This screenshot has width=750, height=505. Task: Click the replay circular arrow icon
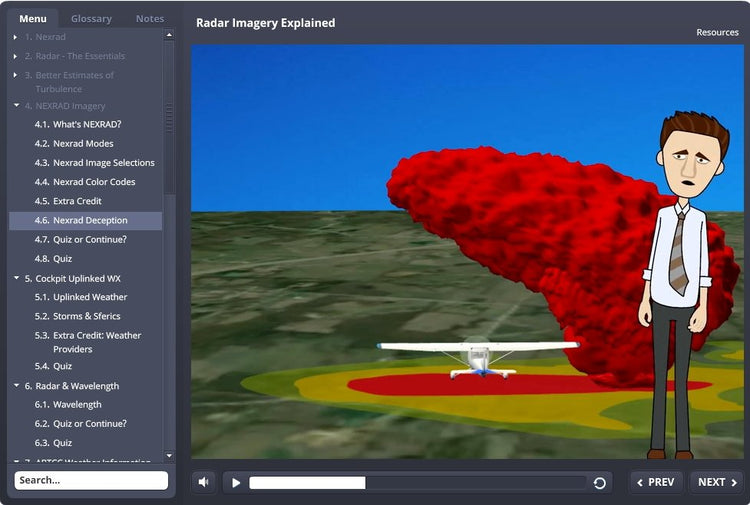pos(599,483)
